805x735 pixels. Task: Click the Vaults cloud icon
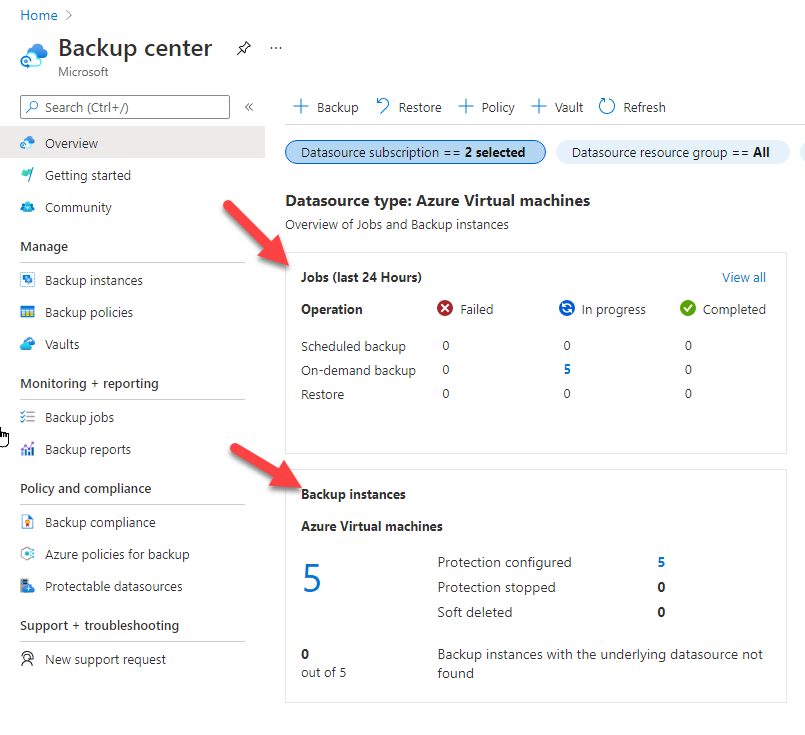click(x=27, y=344)
